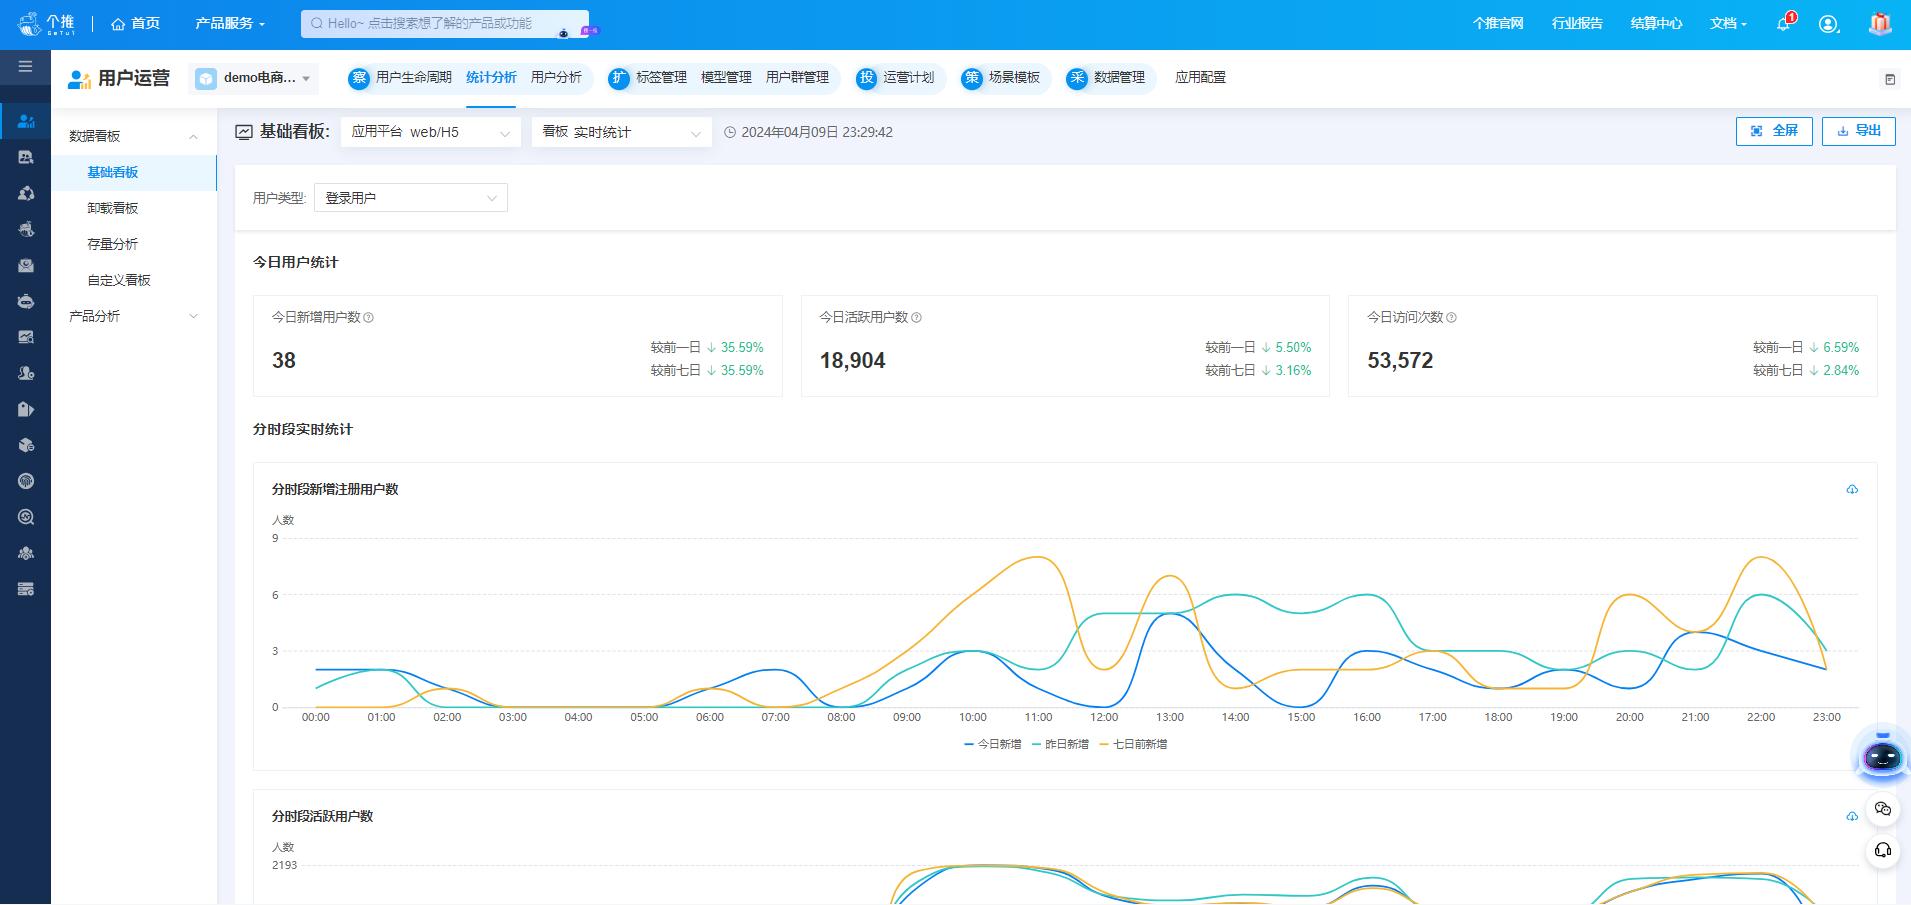This screenshot has width=1911, height=905.
Task: Download the 分时段活跃用户数 chart via cloud icon
Action: tap(1852, 816)
